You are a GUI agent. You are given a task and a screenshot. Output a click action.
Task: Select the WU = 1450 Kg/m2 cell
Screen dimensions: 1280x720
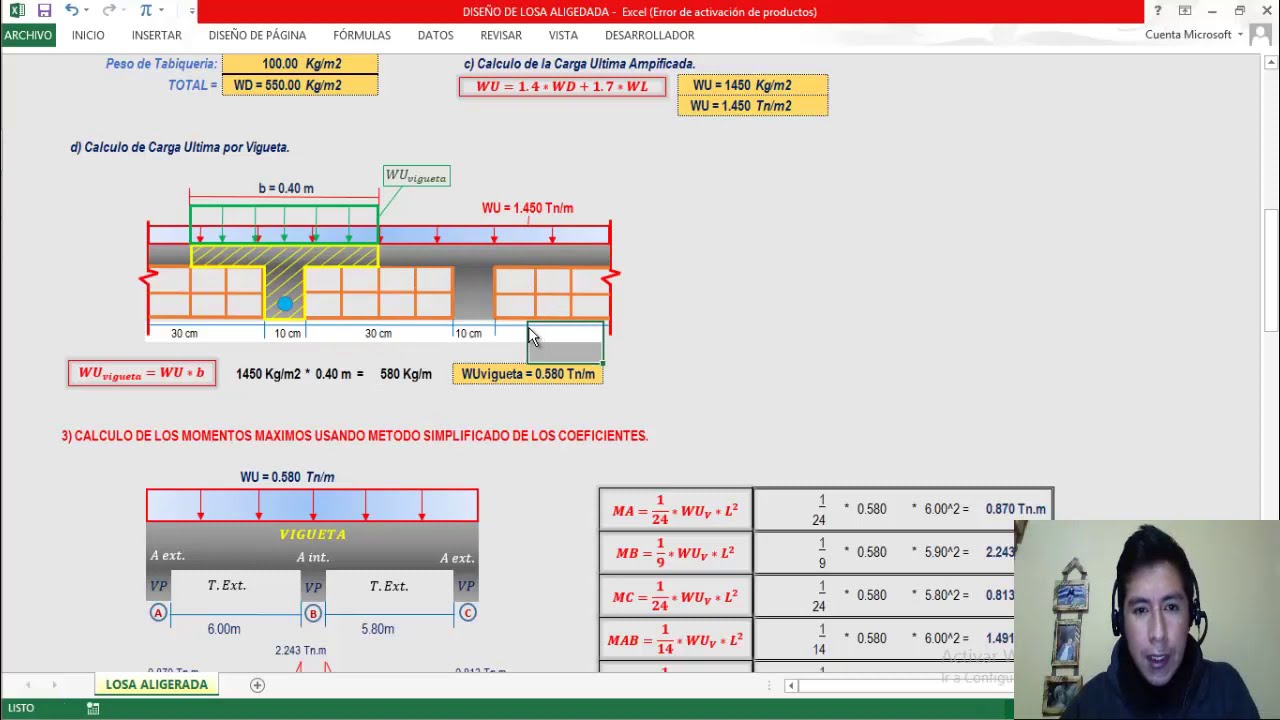click(x=752, y=86)
